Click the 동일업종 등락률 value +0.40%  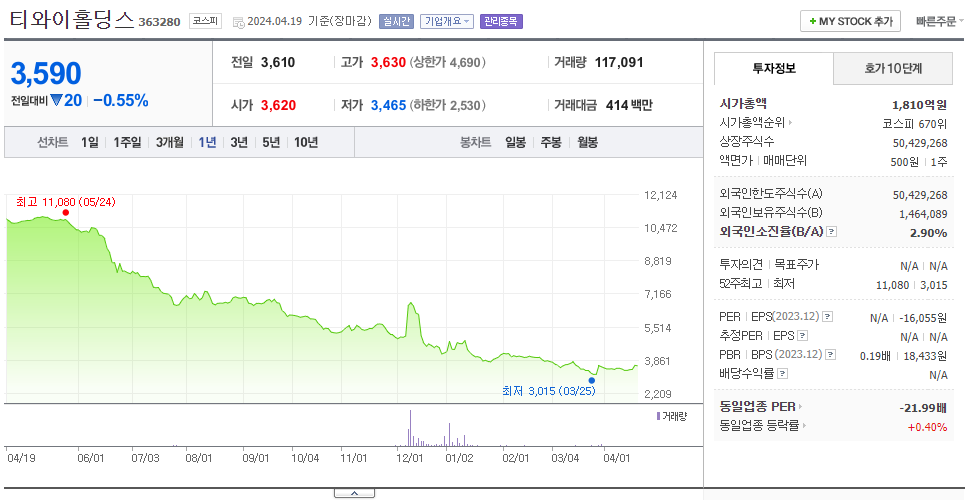[927, 427]
